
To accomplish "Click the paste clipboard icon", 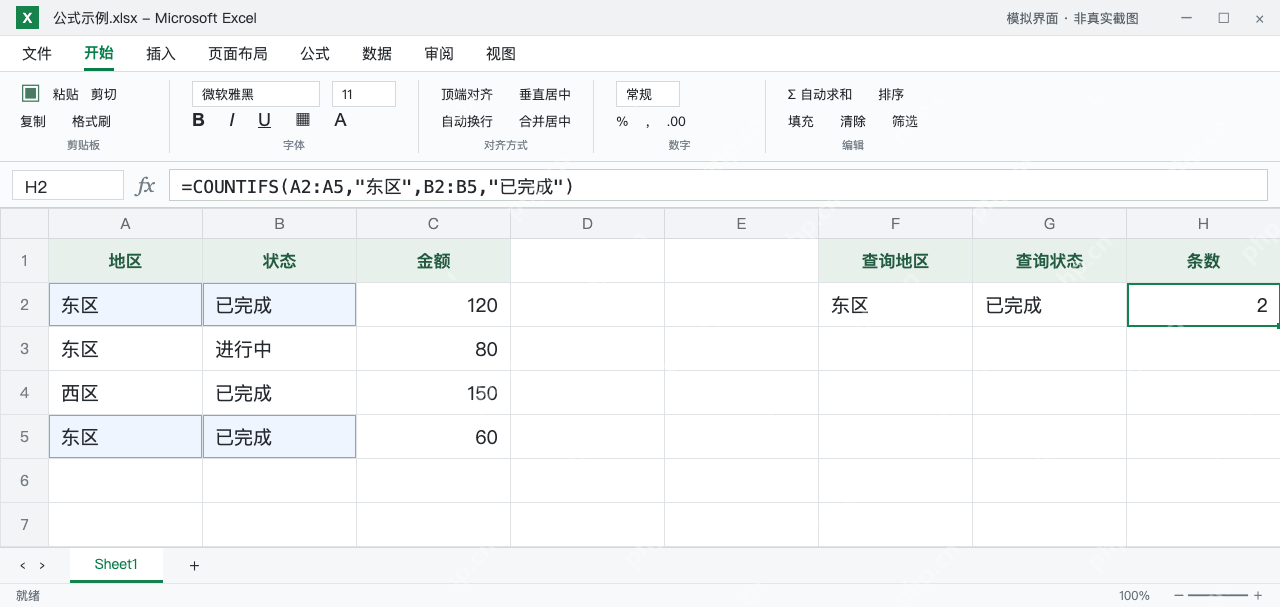I will click(31, 93).
